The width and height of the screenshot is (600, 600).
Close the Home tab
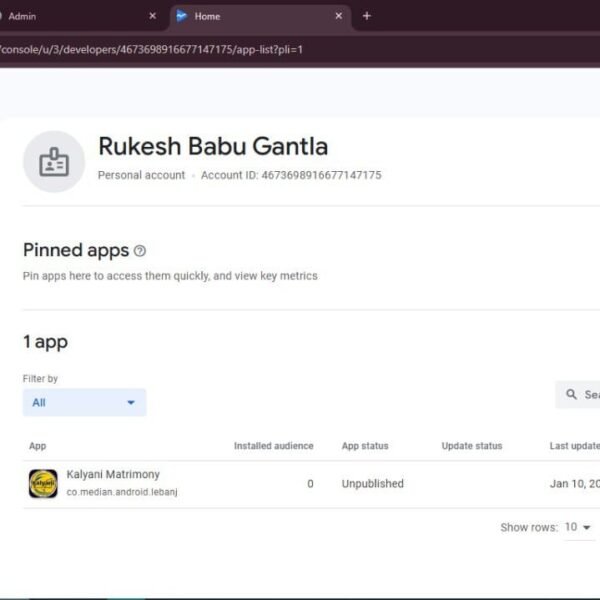click(x=339, y=16)
